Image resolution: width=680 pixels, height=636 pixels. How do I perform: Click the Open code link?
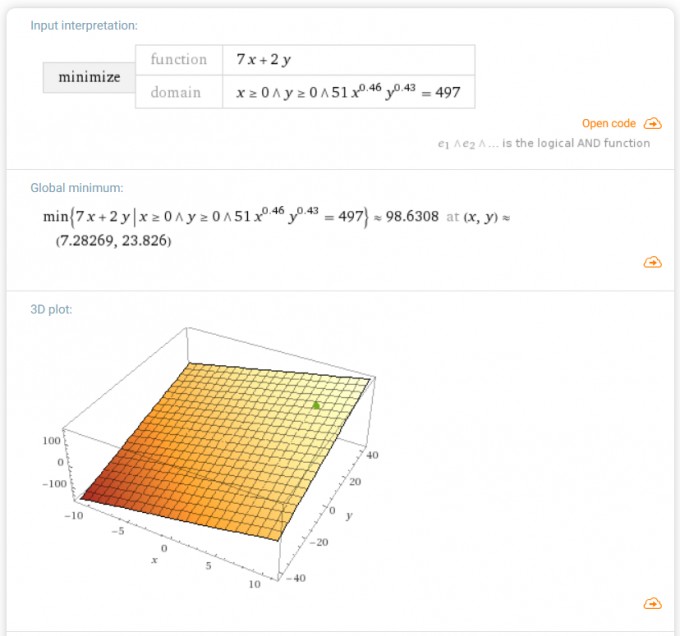tap(608, 124)
